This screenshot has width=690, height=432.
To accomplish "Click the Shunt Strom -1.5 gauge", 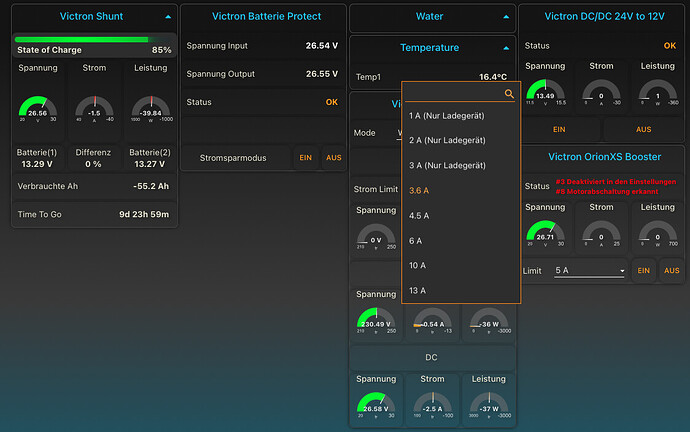I will tap(94, 109).
